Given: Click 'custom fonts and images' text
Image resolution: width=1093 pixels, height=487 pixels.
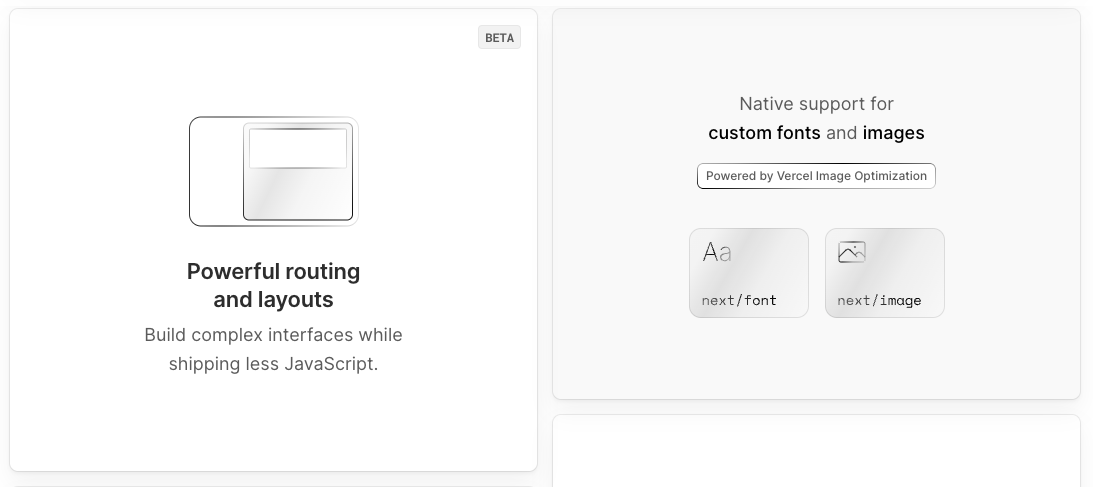Looking at the screenshot, I should click(x=816, y=133).
